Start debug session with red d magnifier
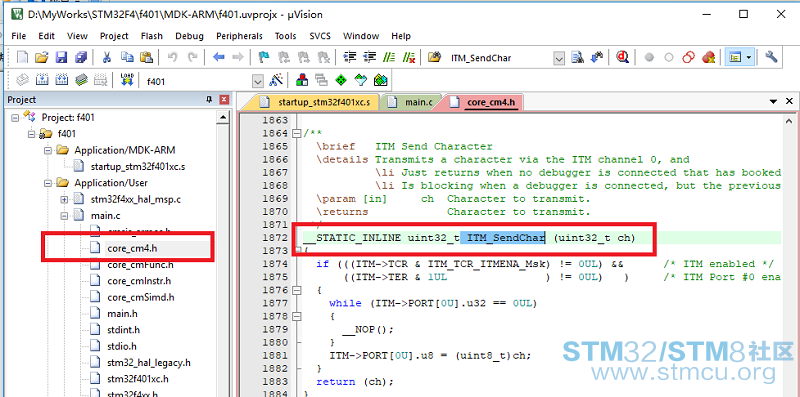800x397 pixels. click(x=622, y=57)
